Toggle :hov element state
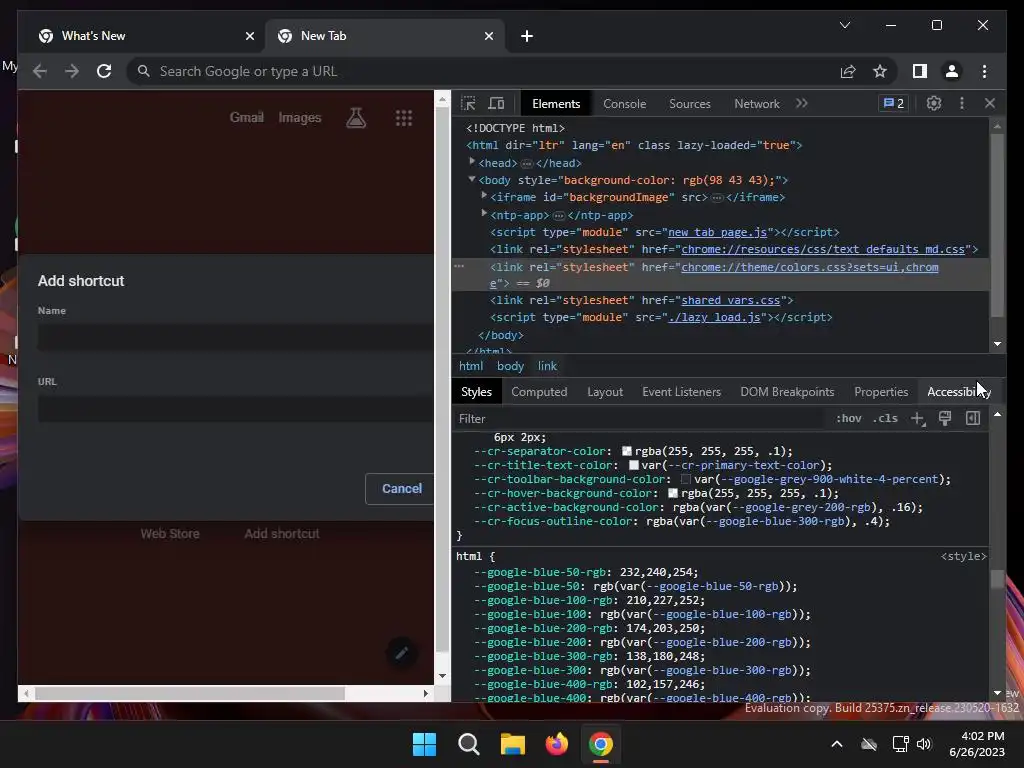Image resolution: width=1024 pixels, height=768 pixels. pyautogui.click(x=848, y=419)
